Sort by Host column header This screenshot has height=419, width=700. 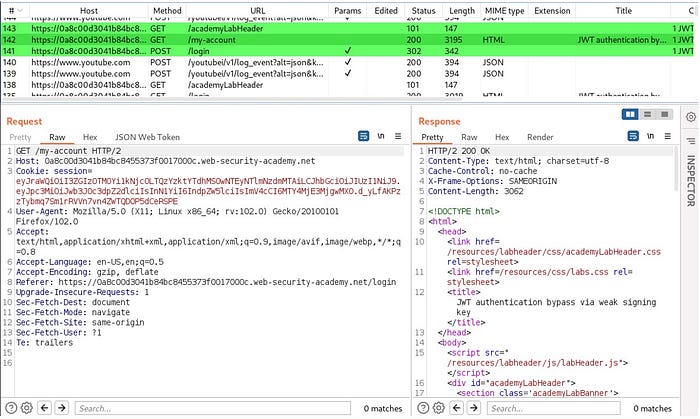[x=89, y=11]
